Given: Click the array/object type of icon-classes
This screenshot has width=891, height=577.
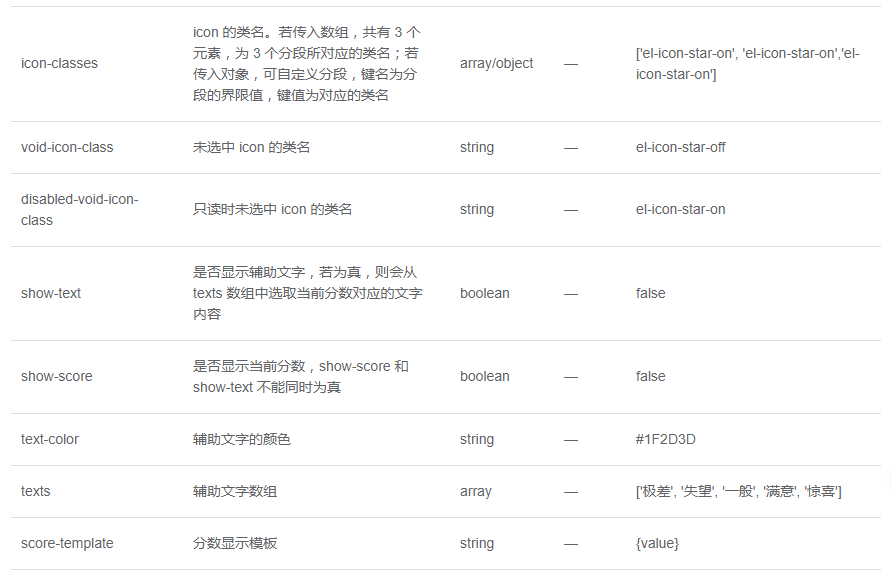Looking at the screenshot, I should click(496, 63).
